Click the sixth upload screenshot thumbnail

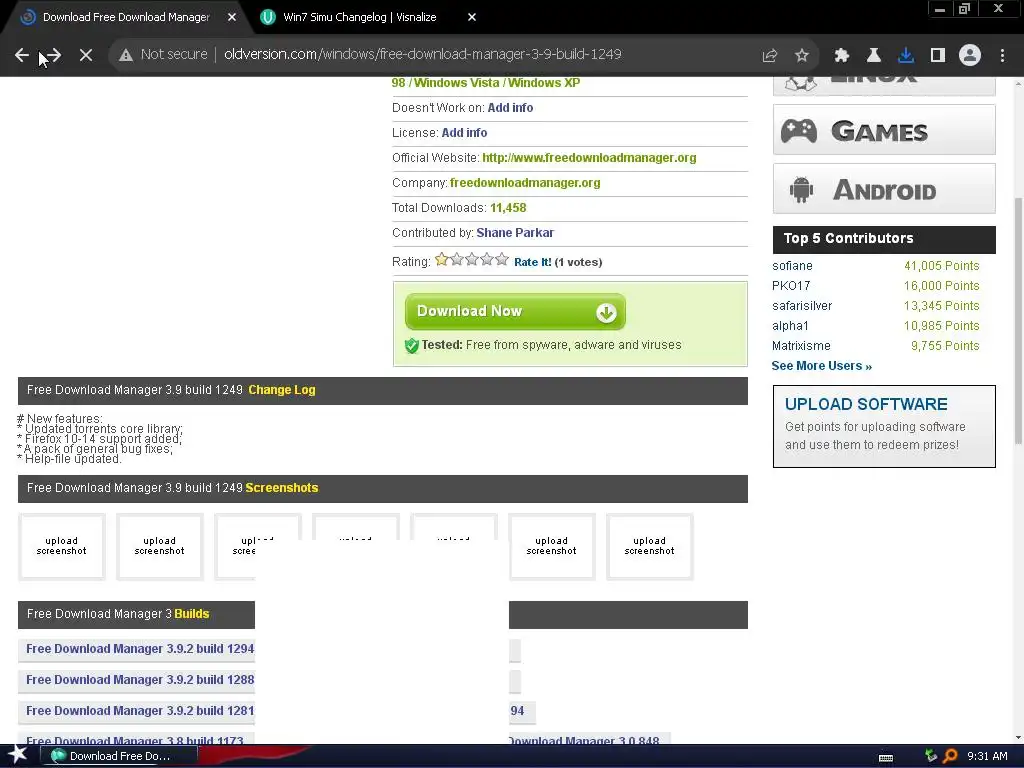point(551,547)
